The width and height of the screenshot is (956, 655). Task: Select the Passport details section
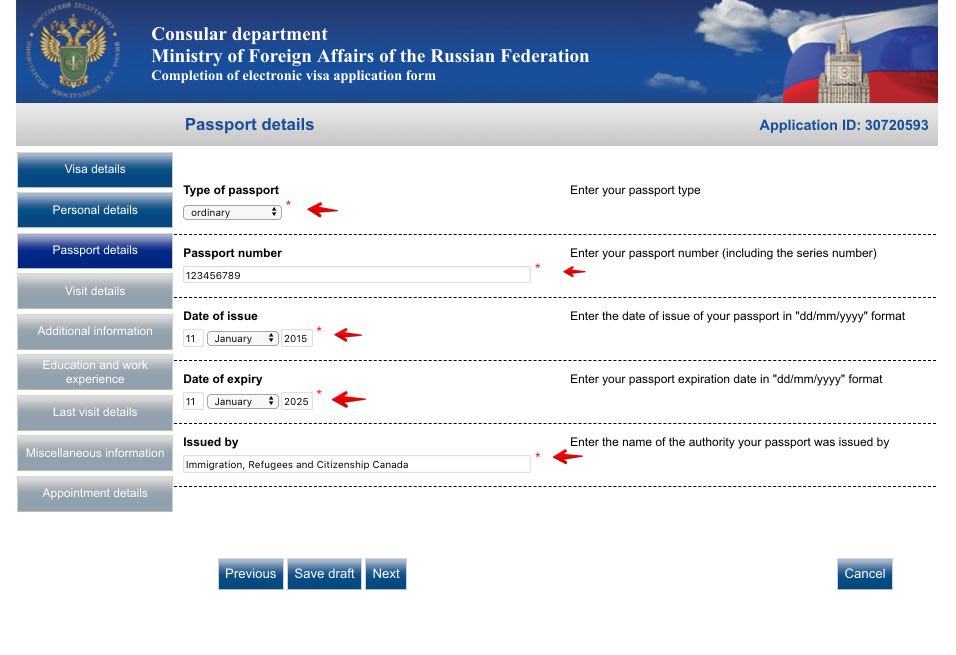click(95, 250)
